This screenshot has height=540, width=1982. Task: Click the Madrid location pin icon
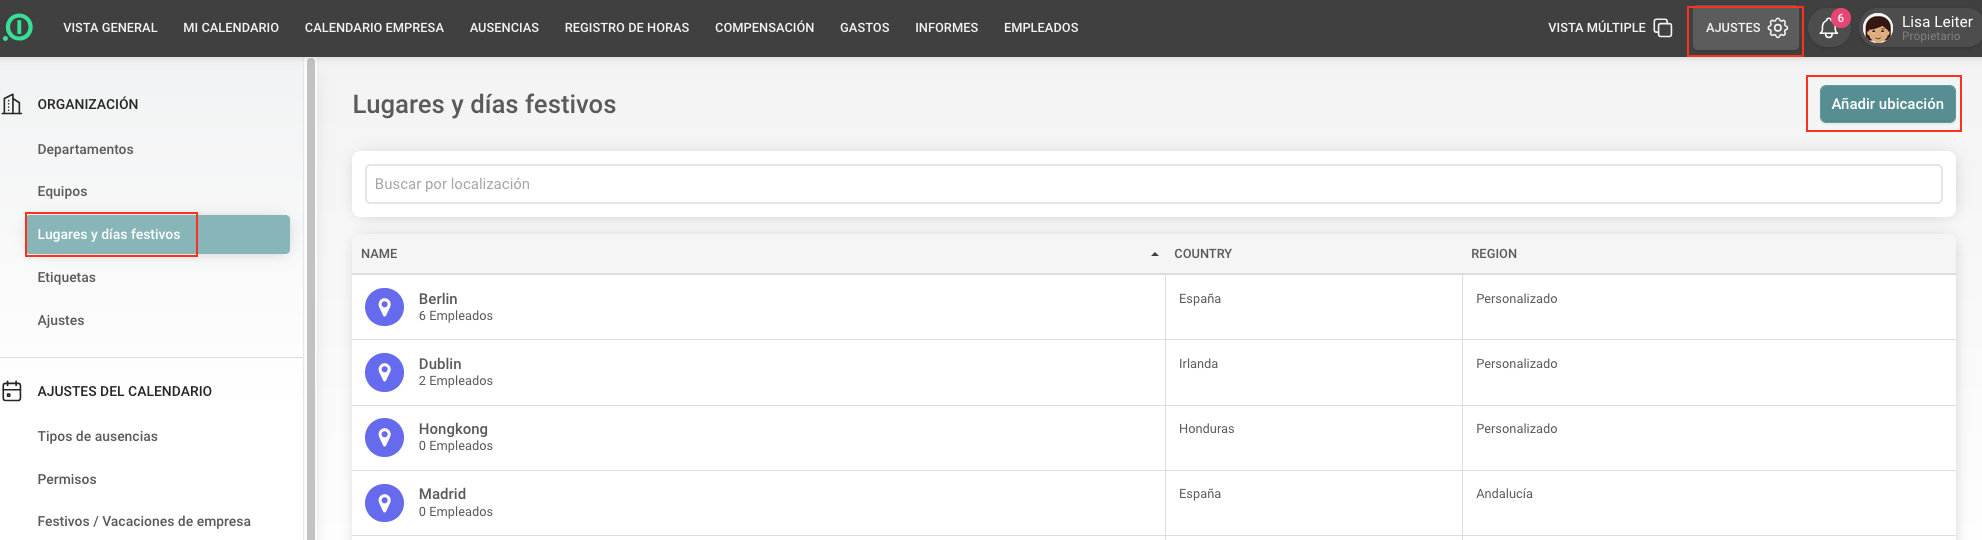pos(384,502)
